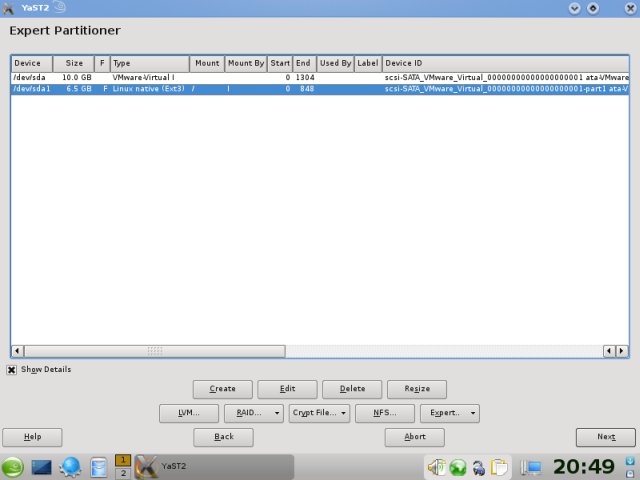Open the Crypt File dropdown

point(319,413)
